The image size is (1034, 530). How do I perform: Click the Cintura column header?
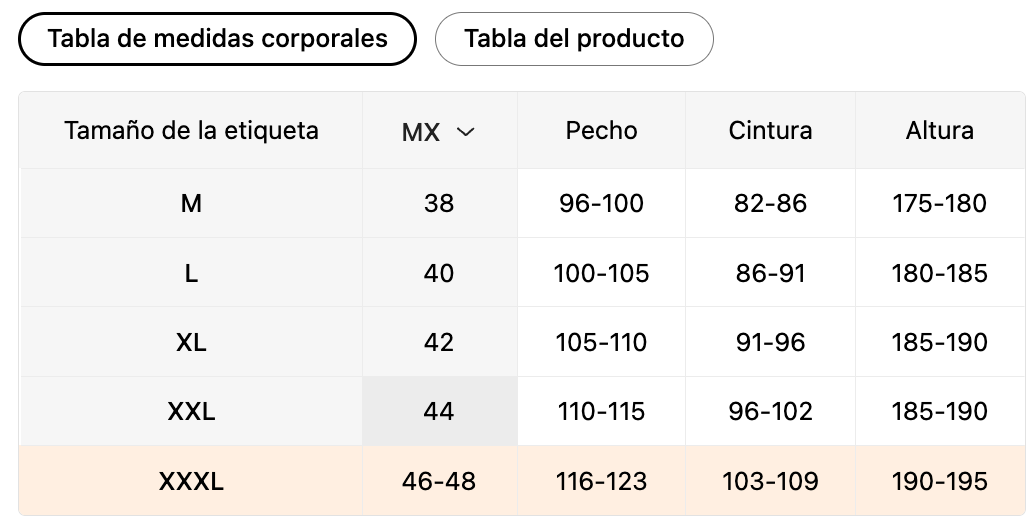[x=770, y=130]
